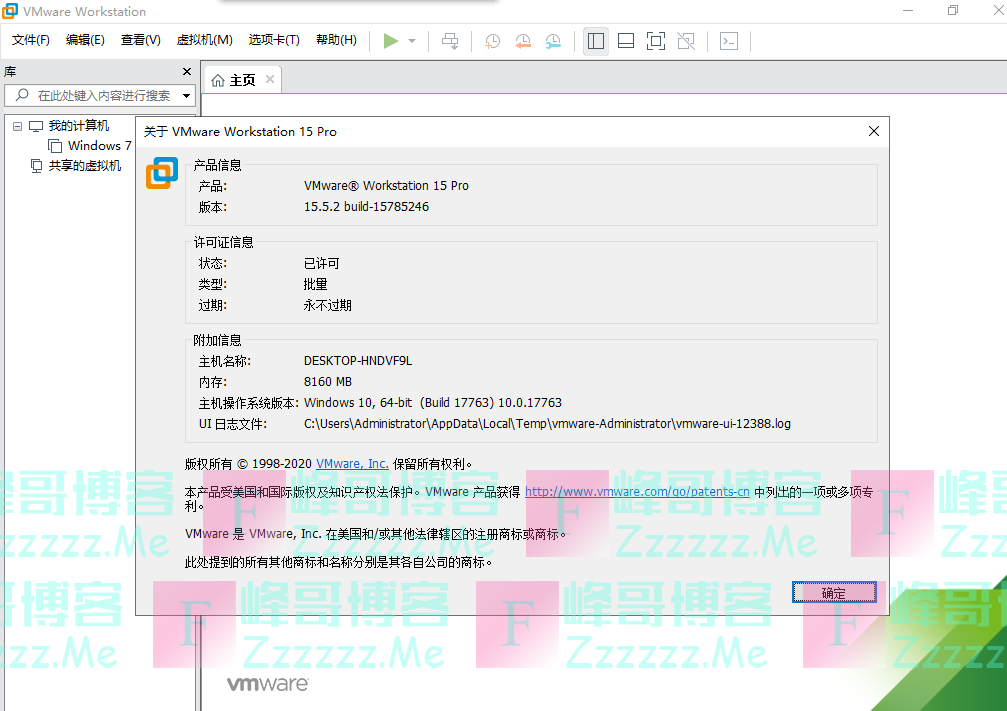
Task: Click the send Ctrl+Alt+Del icon
Action: [x=451, y=41]
